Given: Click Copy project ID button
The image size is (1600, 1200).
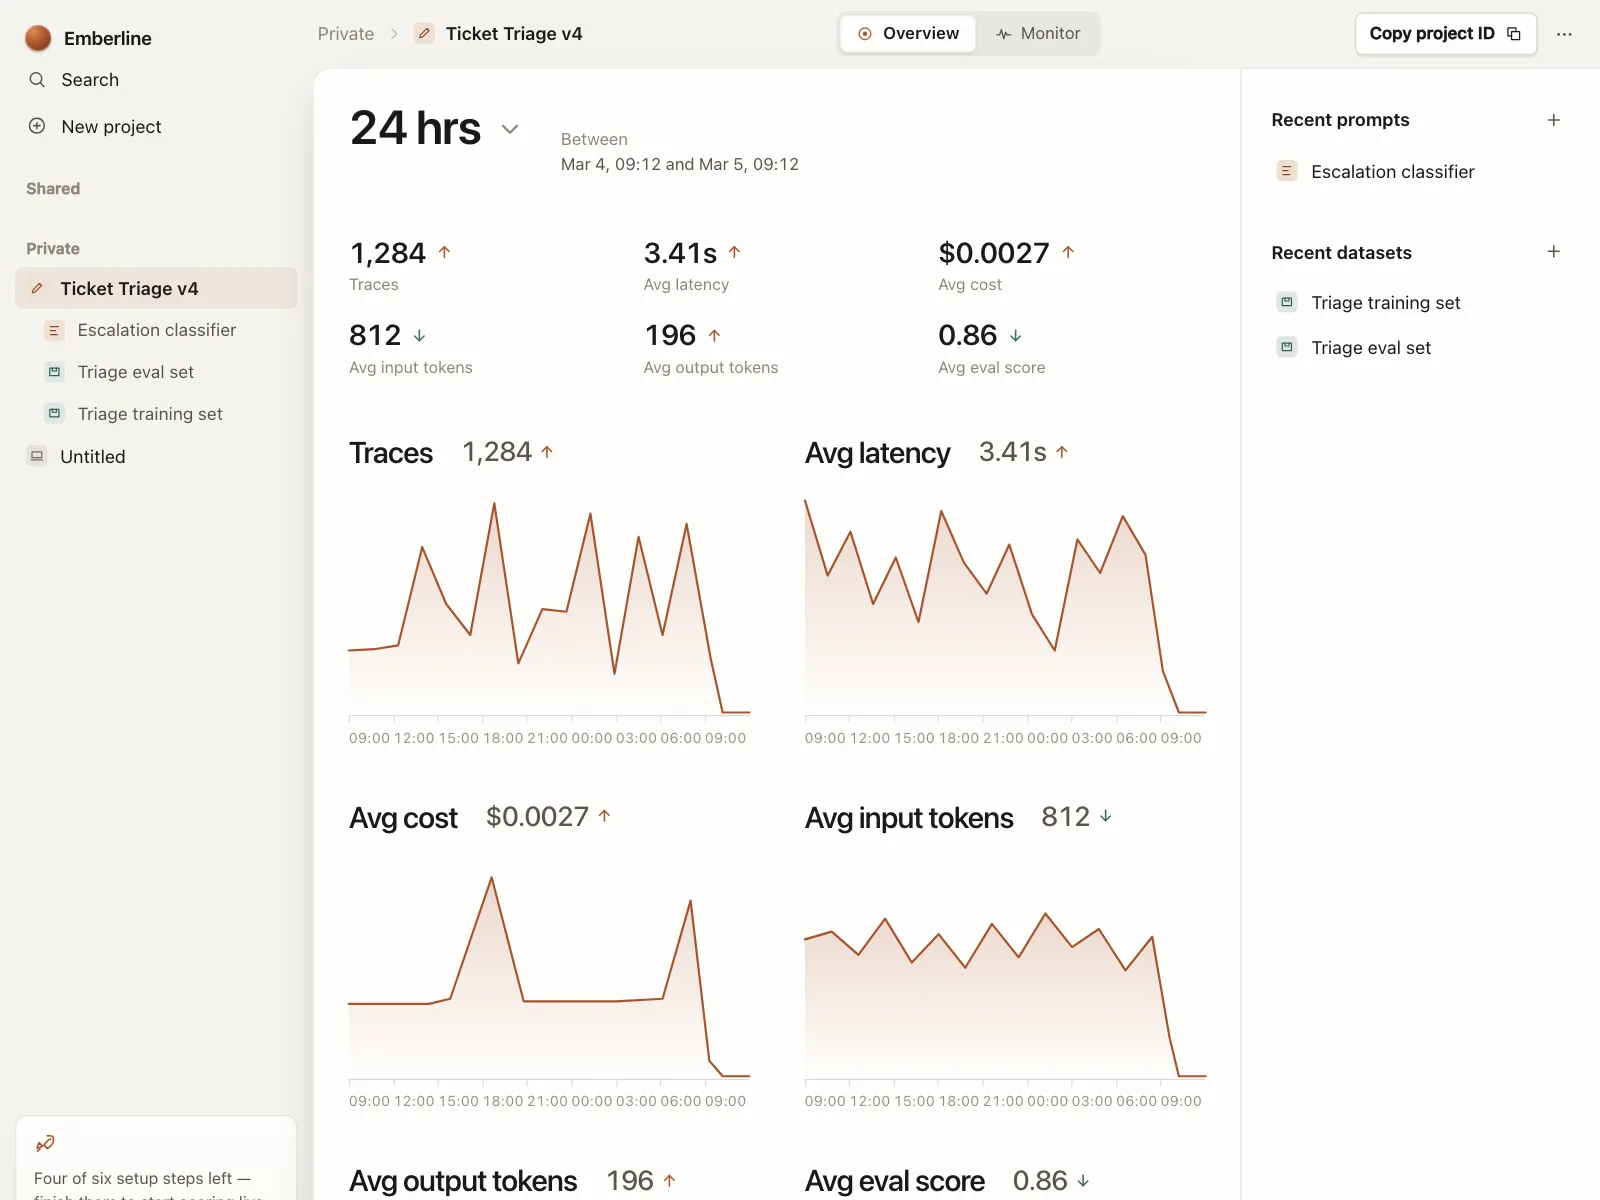Looking at the screenshot, I should [x=1445, y=34].
